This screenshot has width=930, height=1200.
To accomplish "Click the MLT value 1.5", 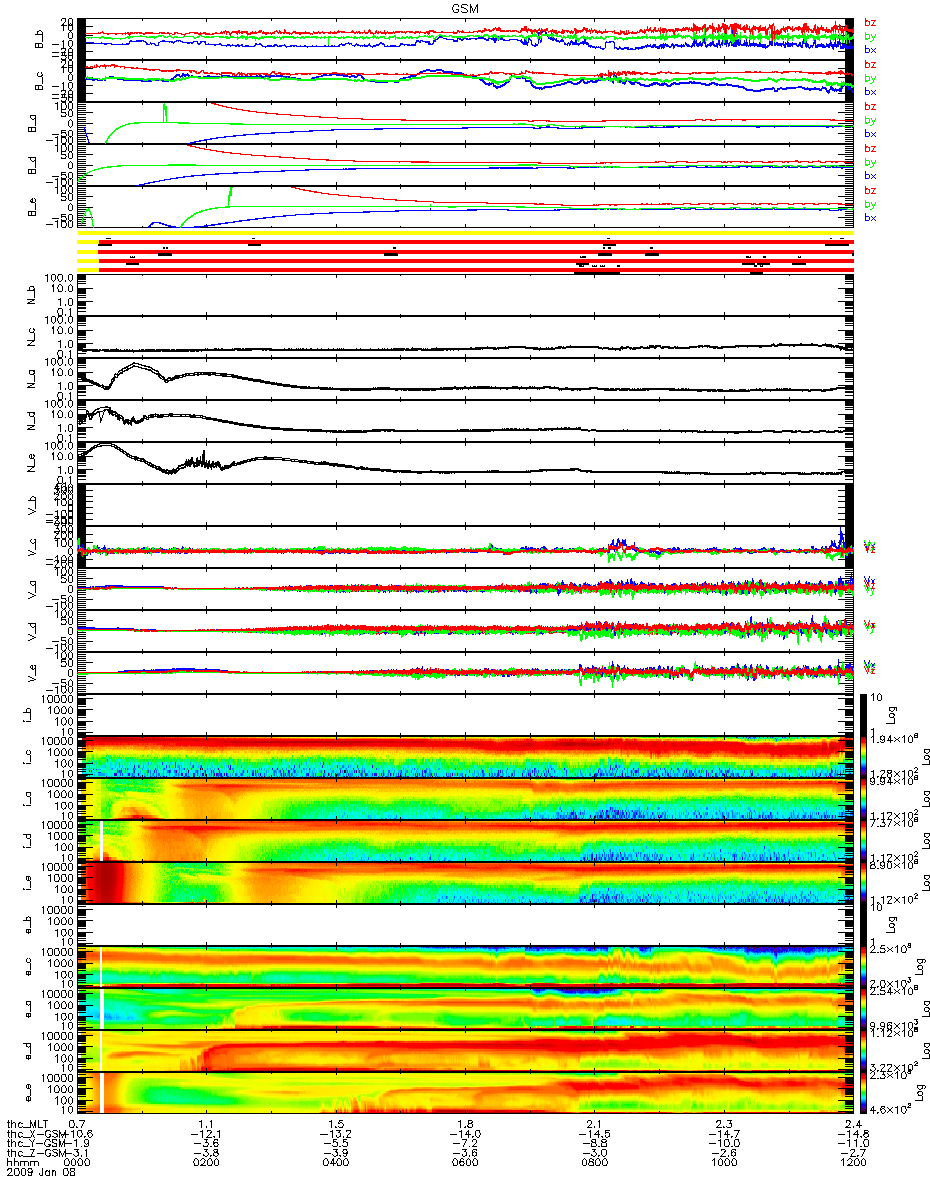I will point(338,1125).
